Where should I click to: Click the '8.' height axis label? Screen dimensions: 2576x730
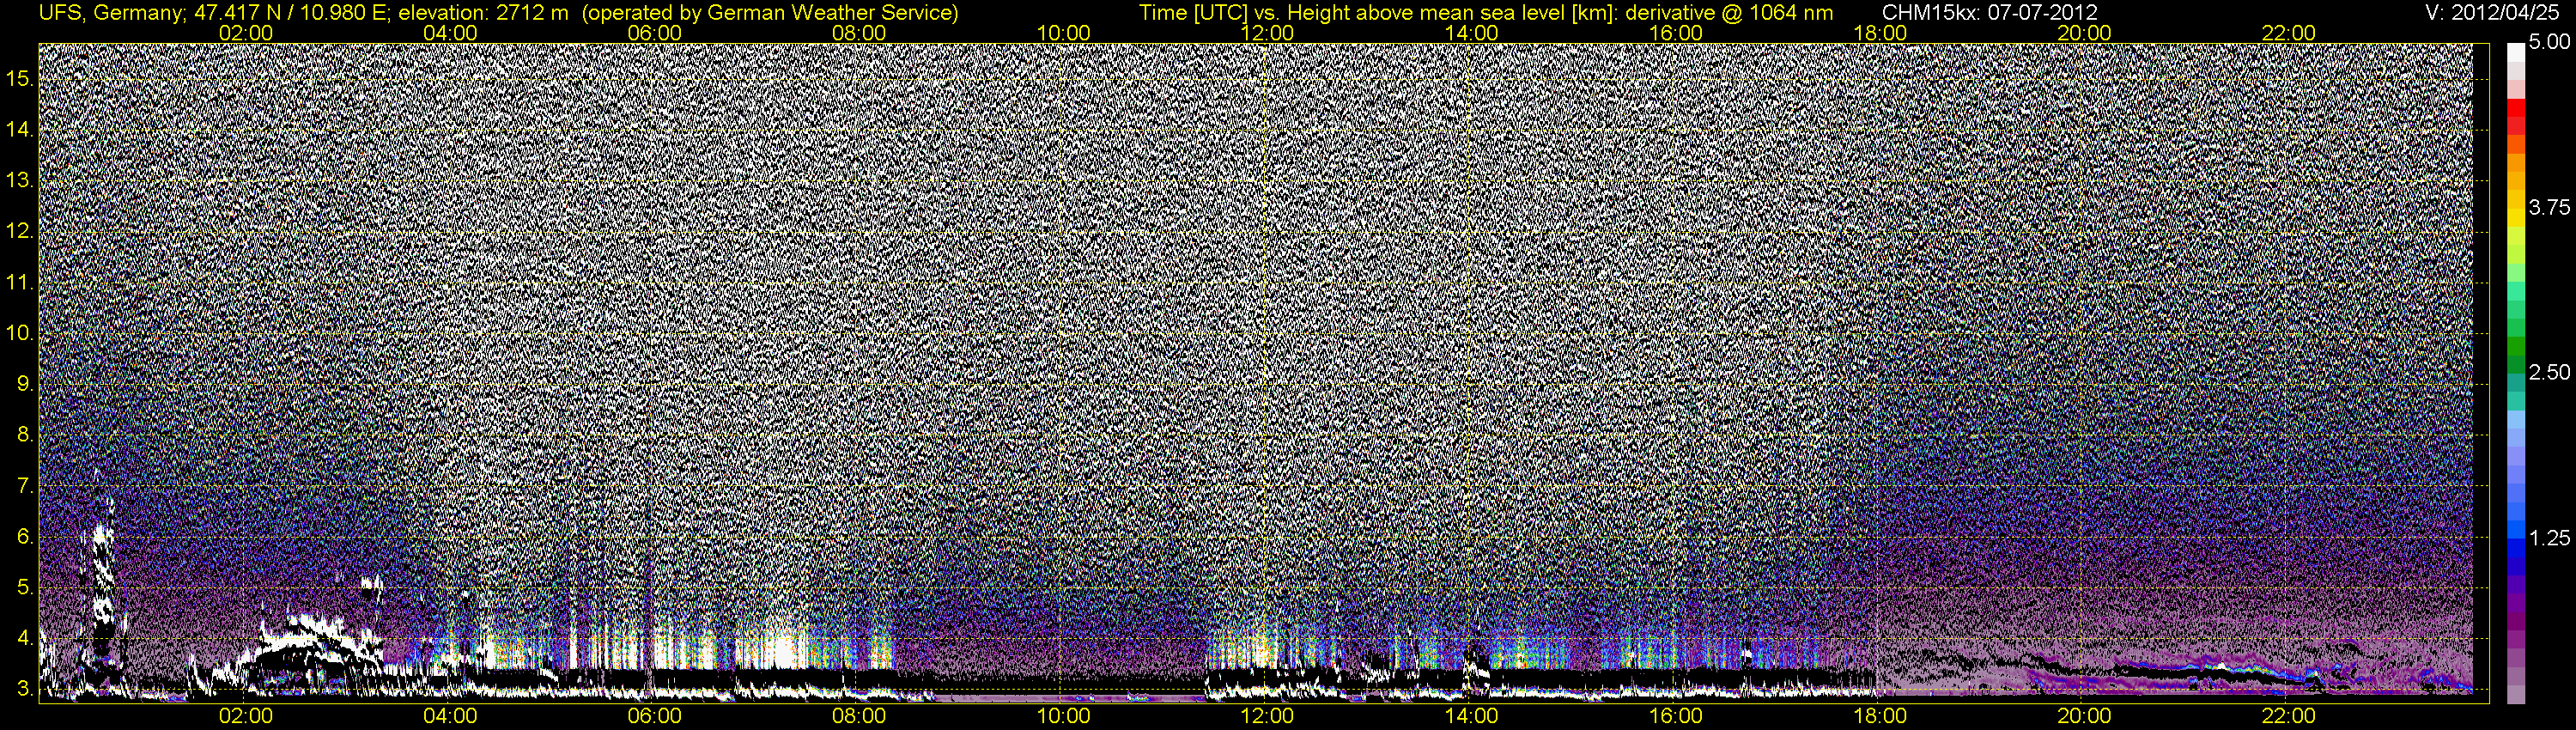click(26, 435)
